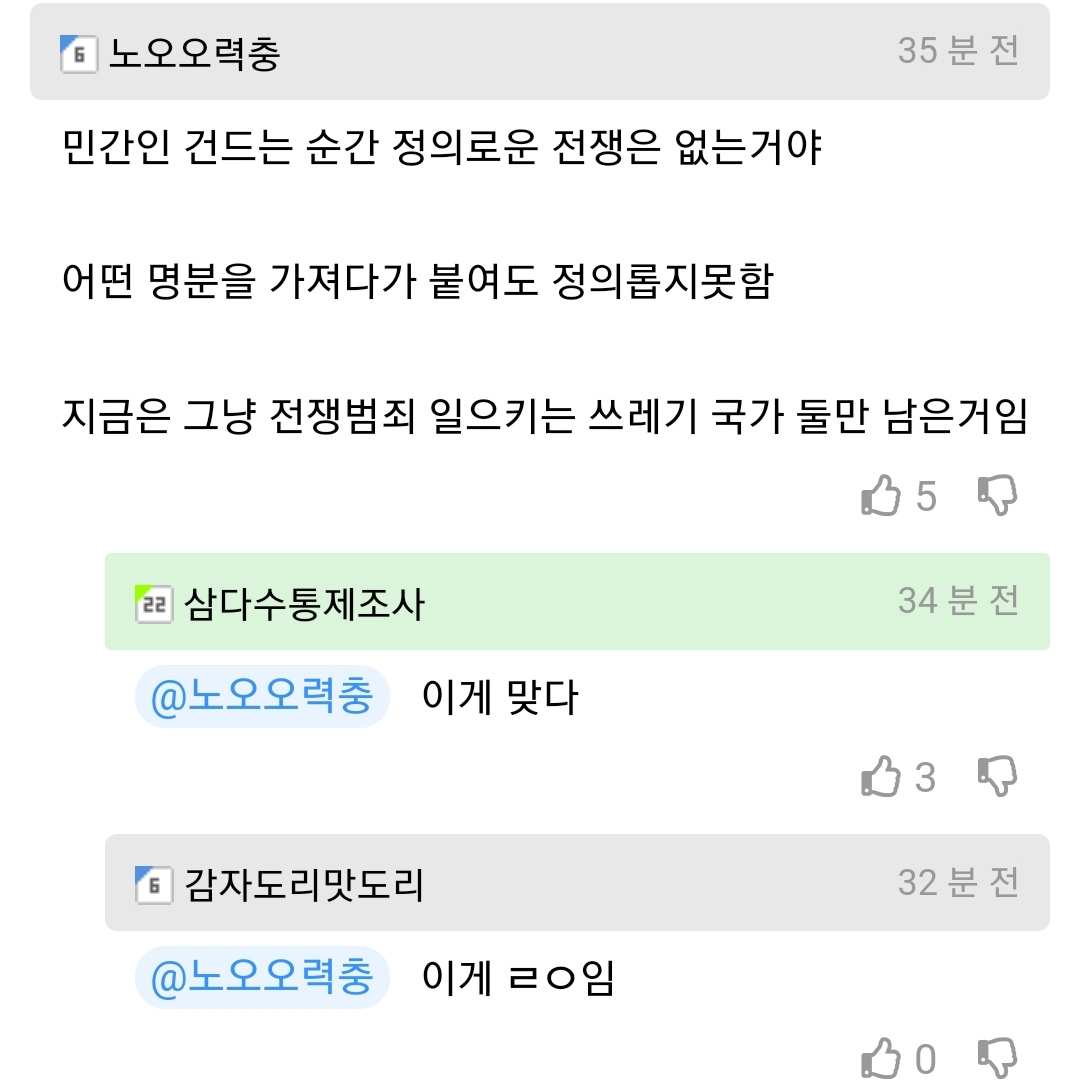Click the level 6 badge beside 노오오력충

point(78,53)
